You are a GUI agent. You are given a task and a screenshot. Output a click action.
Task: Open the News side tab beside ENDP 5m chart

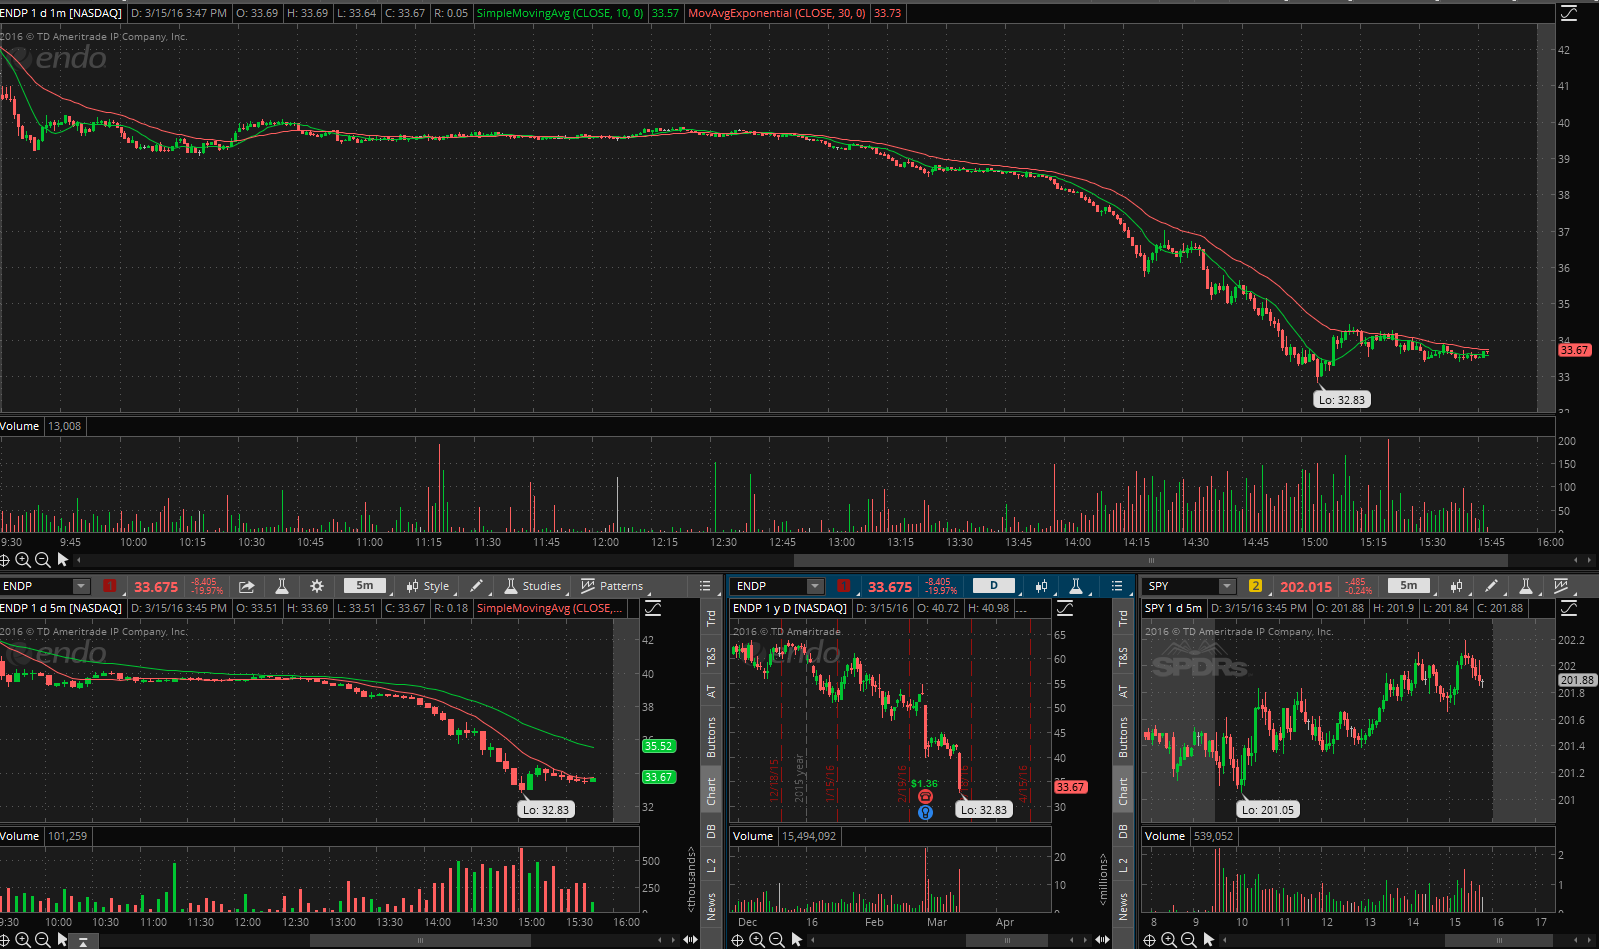[711, 907]
